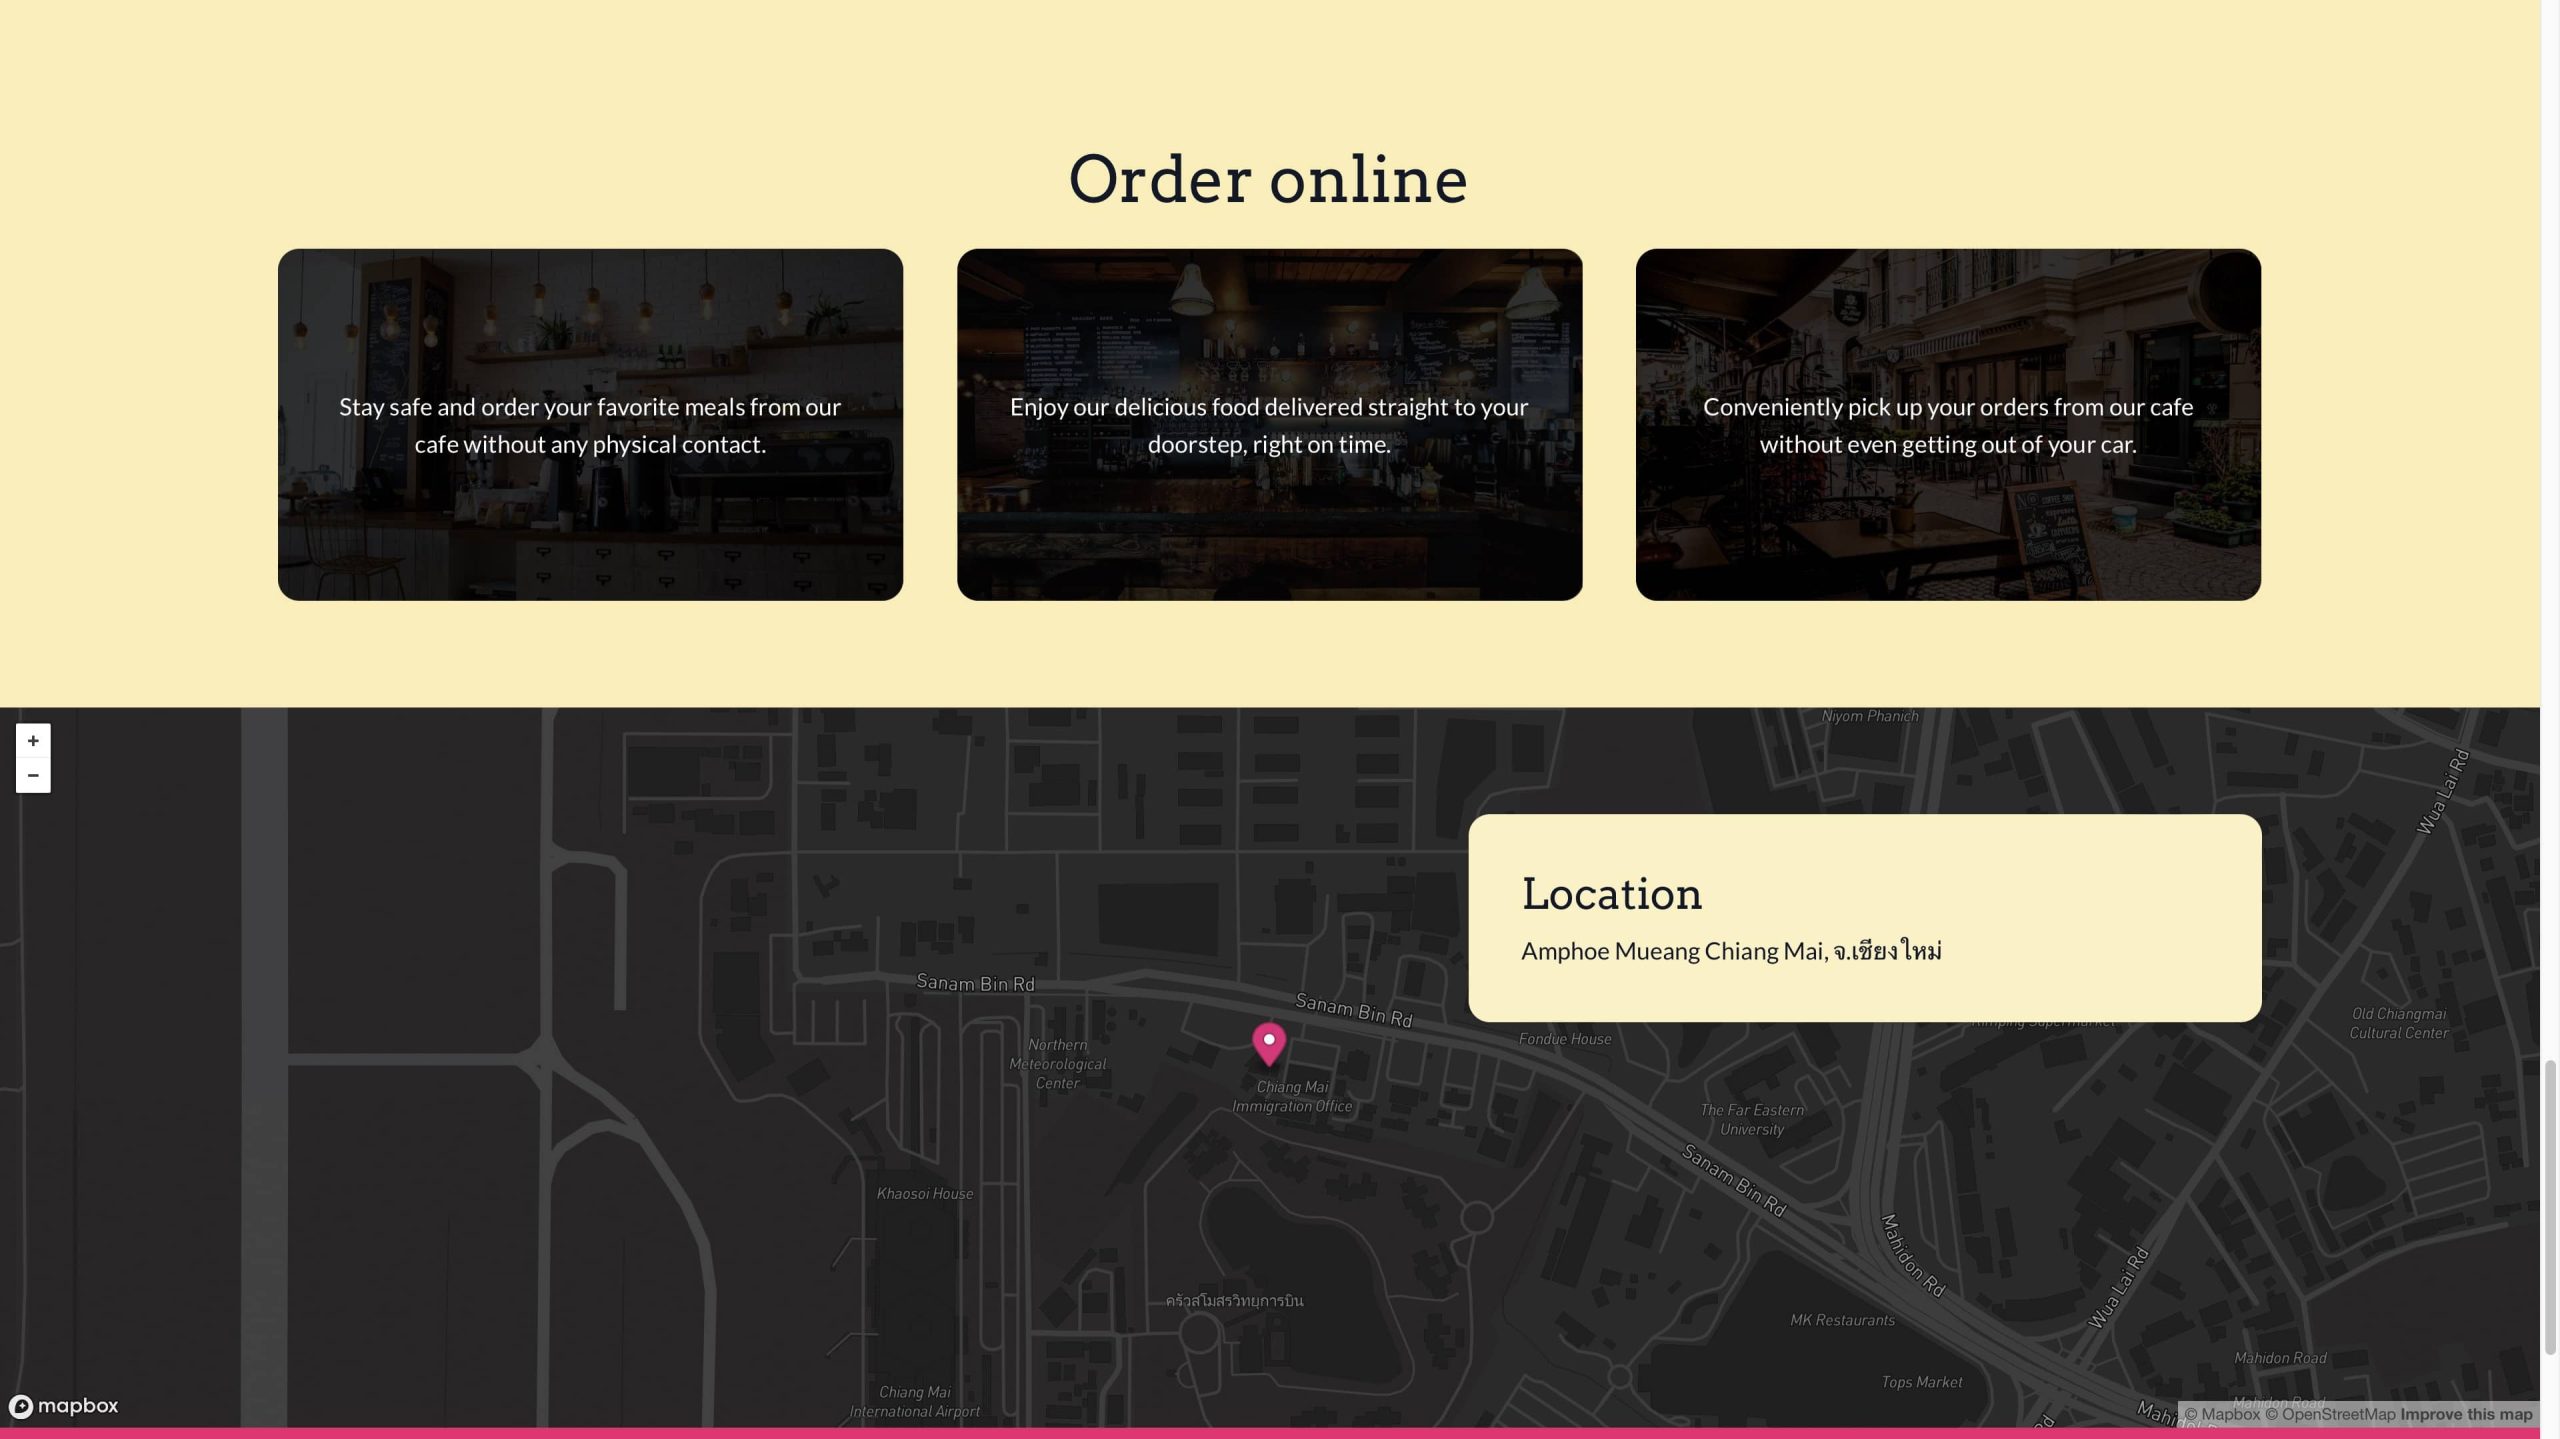Screen dimensions: 2560x1439
Task: Click the Location info card title
Action: [1611, 894]
